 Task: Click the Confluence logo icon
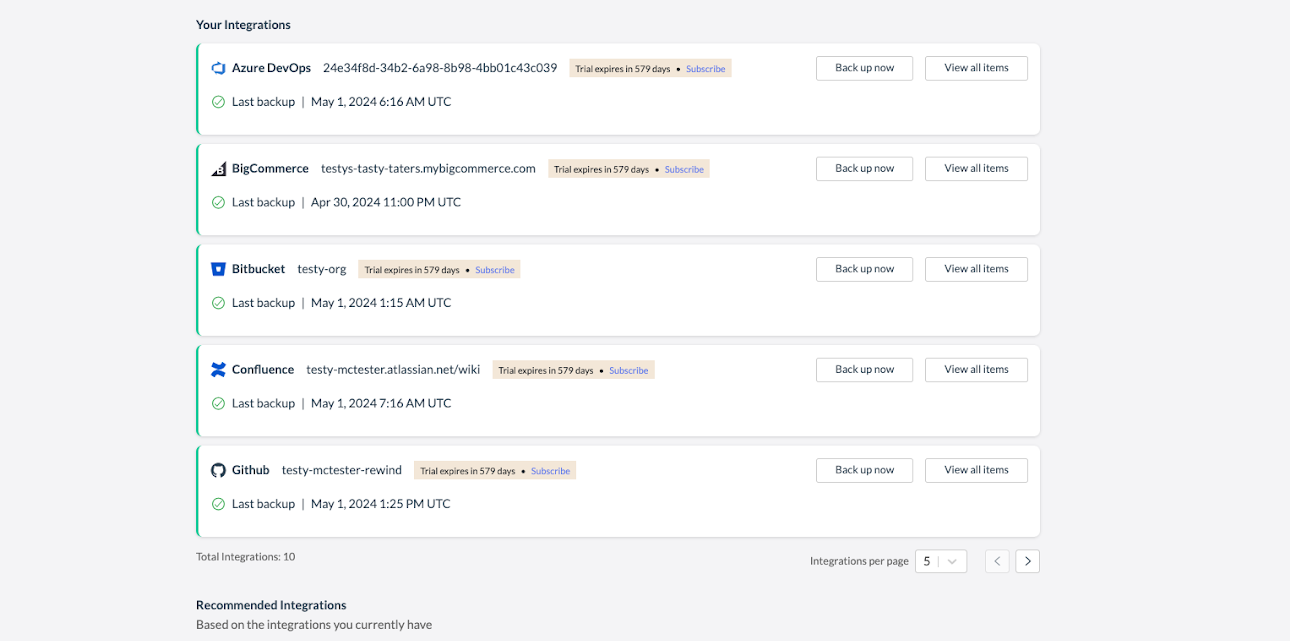coord(218,370)
